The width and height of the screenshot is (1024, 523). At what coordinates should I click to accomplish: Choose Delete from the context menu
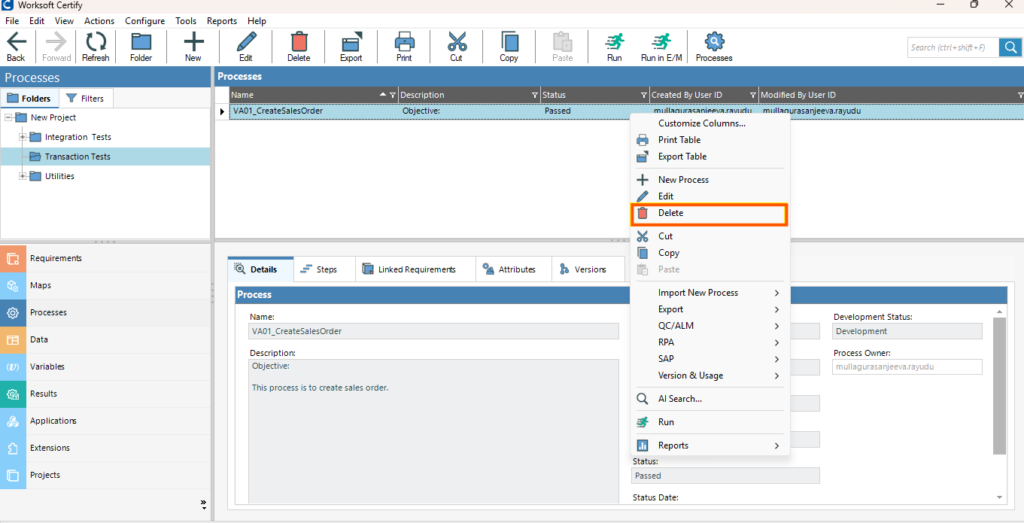tap(710, 213)
